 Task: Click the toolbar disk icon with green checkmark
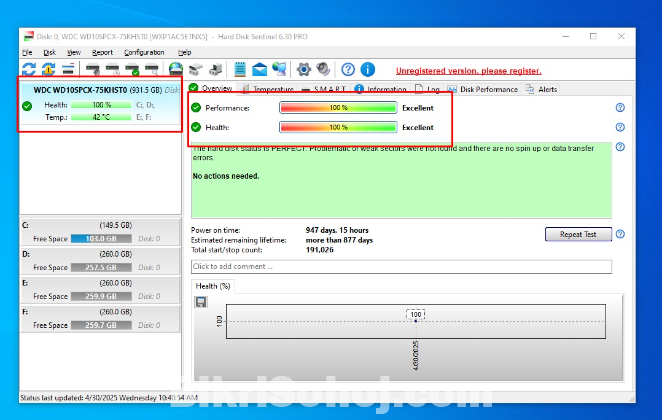[x=132, y=69]
